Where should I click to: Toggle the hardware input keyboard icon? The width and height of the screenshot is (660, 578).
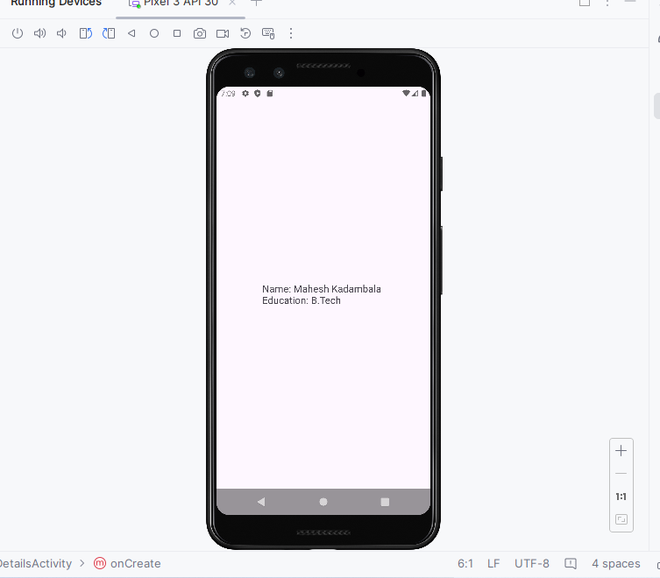268,33
